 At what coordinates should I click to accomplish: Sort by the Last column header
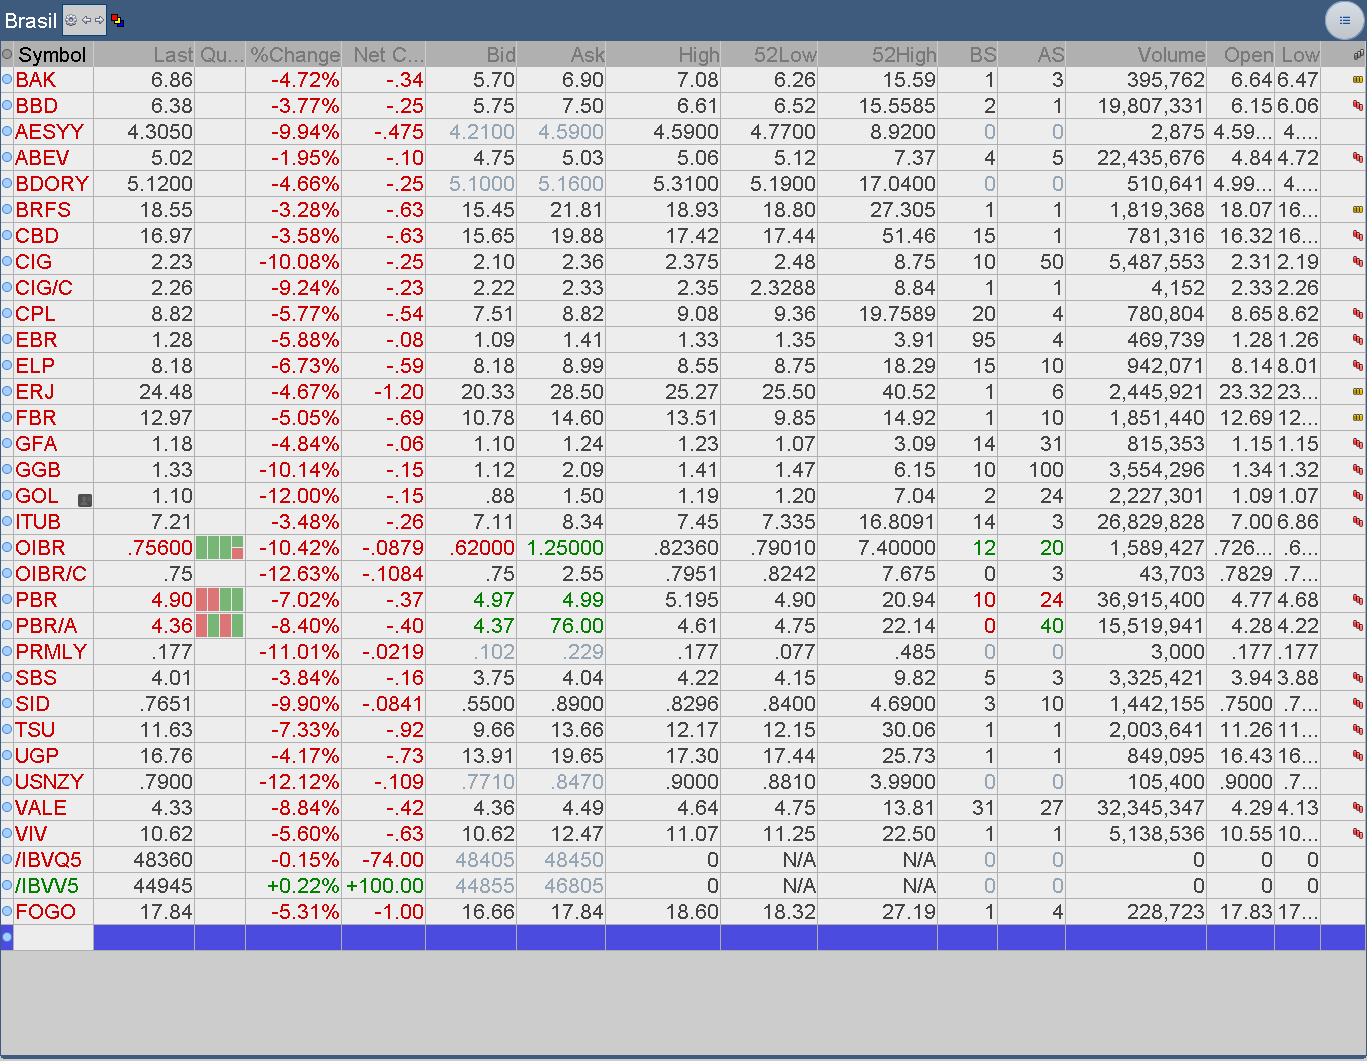pyautogui.click(x=144, y=55)
